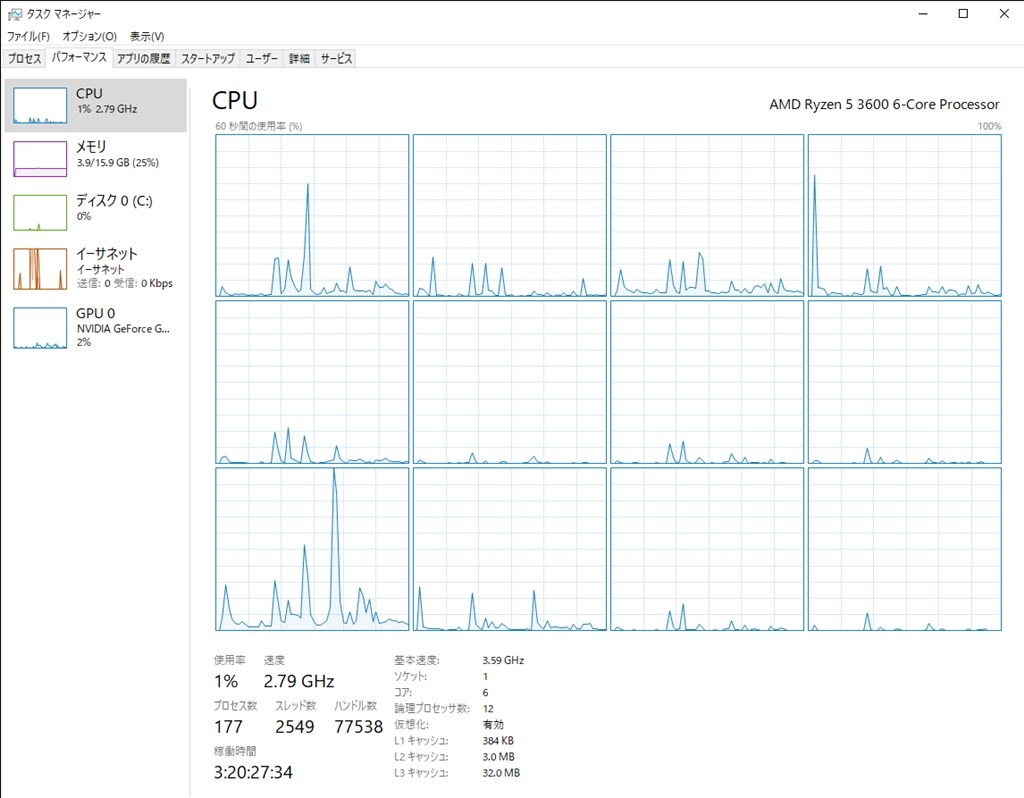Maximize the Task Manager window
1024x798 pixels.
963,14
